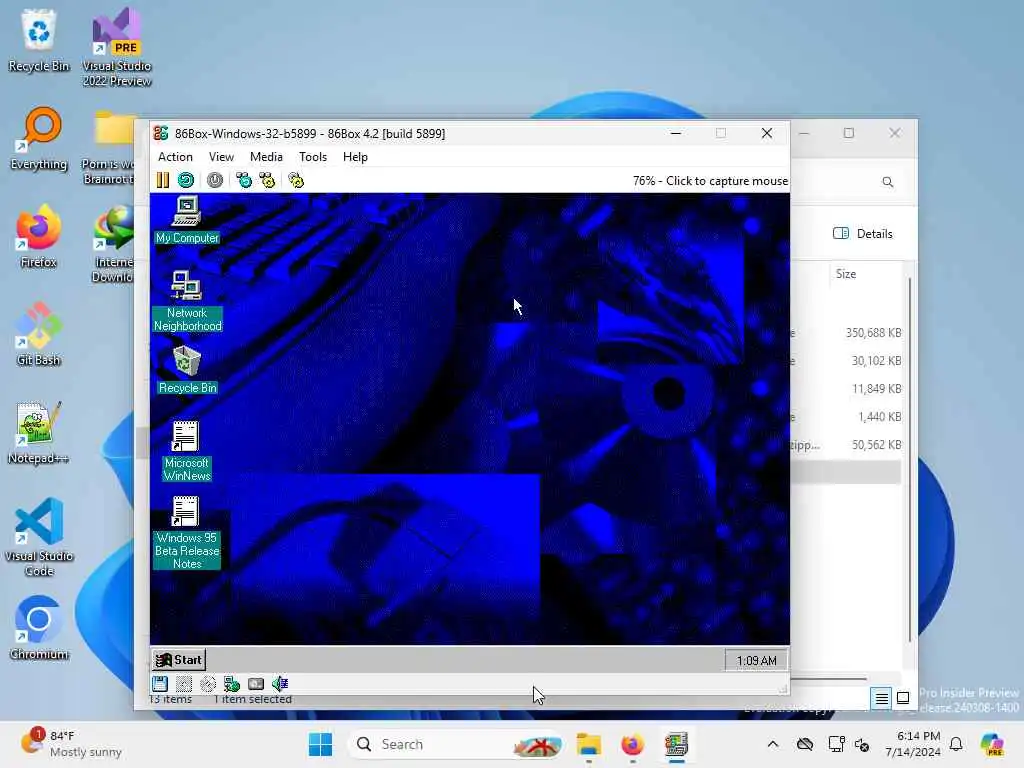
Task: Send Ctrl+Alt+Esc using the yellow keys icon
Action: coord(268,180)
